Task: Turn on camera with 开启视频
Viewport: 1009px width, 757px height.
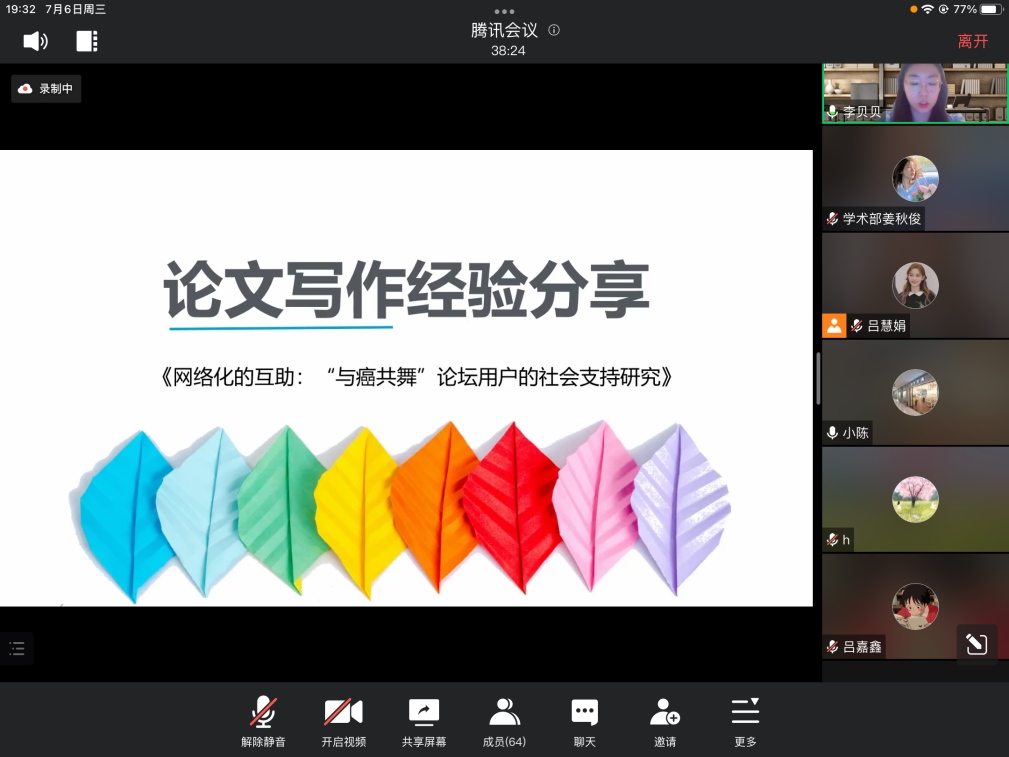Action: [343, 722]
